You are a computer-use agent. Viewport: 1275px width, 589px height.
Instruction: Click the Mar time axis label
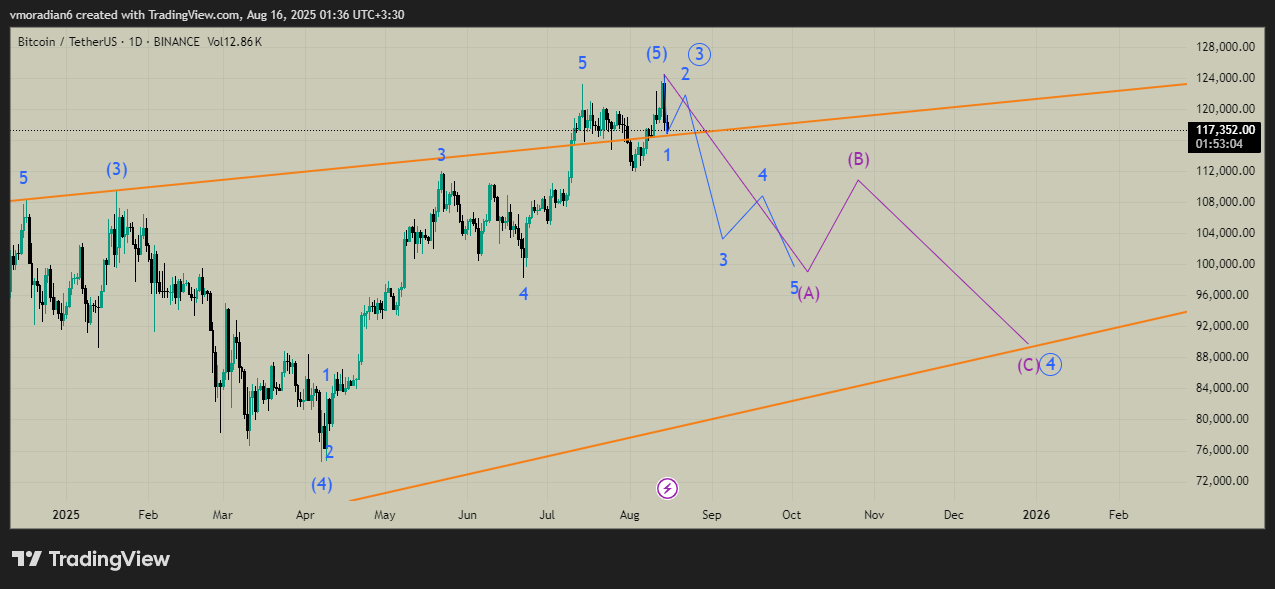pyautogui.click(x=223, y=515)
